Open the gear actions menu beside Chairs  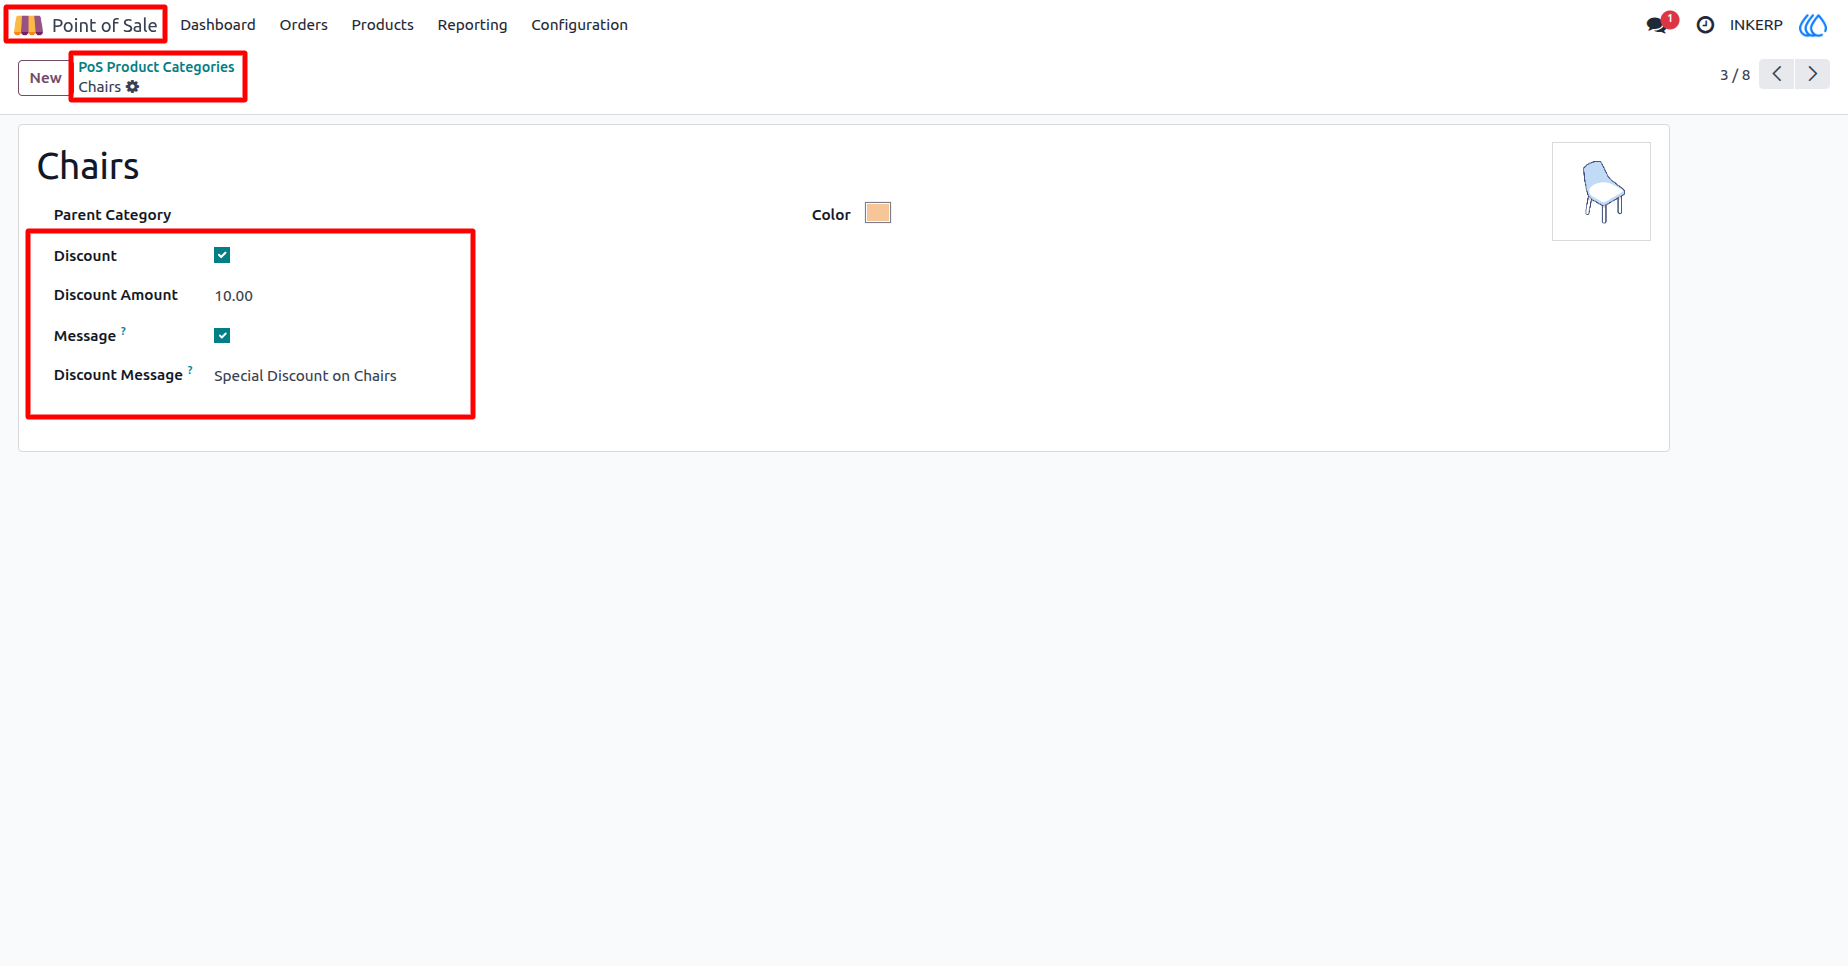pos(132,87)
